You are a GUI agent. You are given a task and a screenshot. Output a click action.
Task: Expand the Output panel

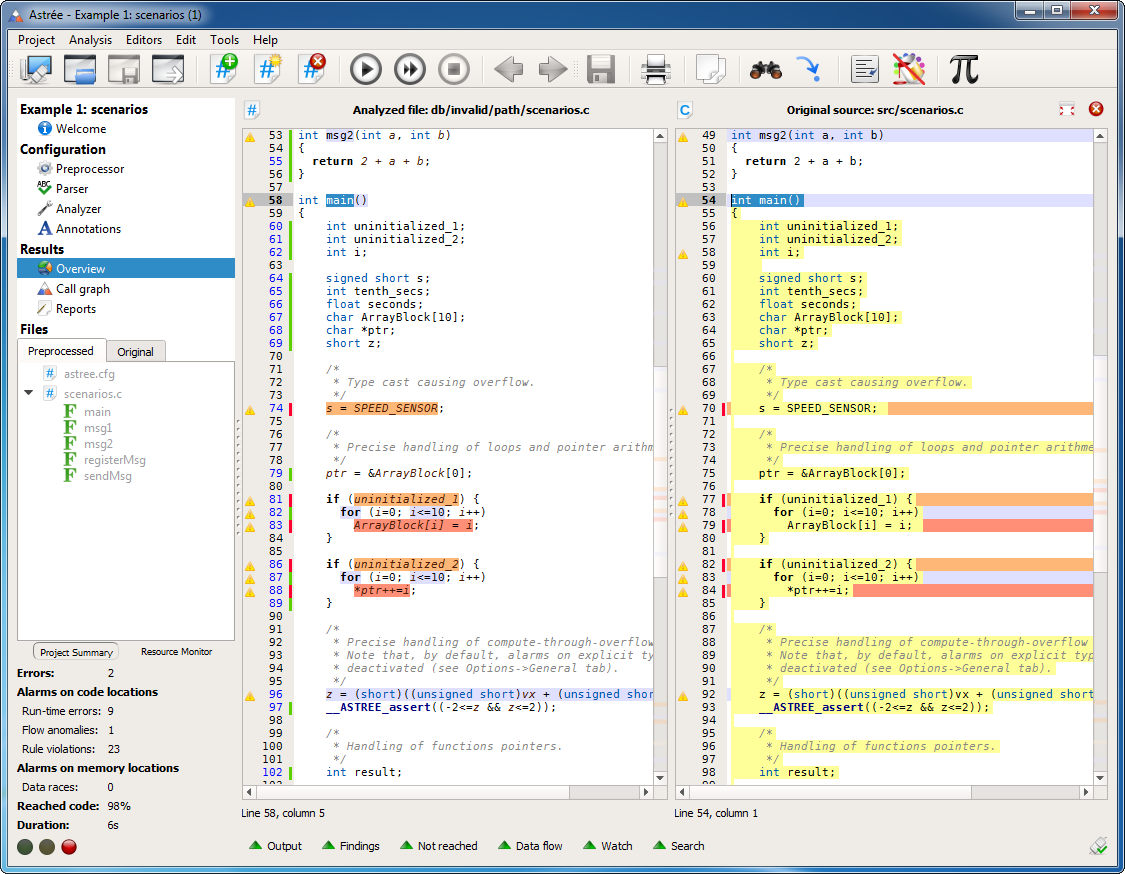[x=276, y=846]
